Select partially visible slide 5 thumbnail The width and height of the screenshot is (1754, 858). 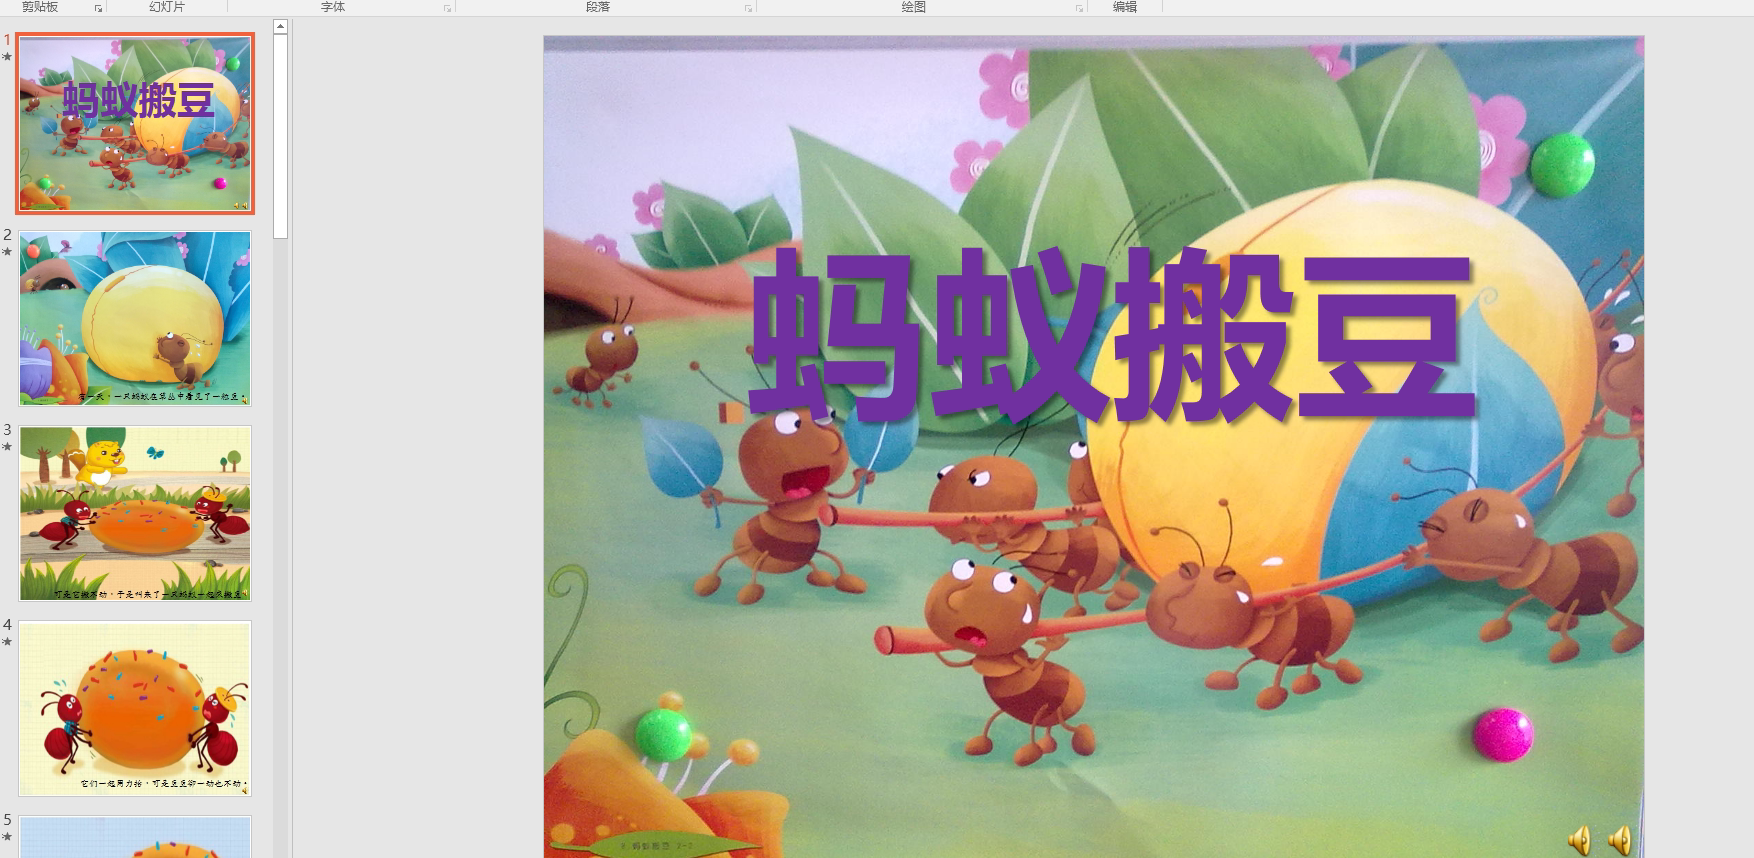tap(135, 837)
